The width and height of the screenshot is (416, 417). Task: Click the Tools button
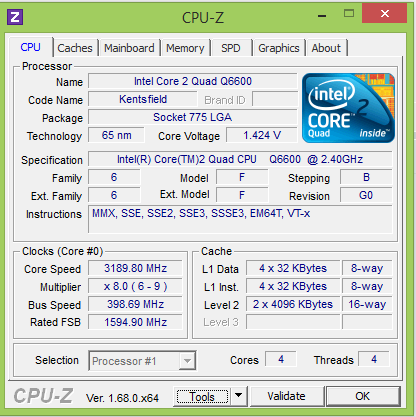203,396
